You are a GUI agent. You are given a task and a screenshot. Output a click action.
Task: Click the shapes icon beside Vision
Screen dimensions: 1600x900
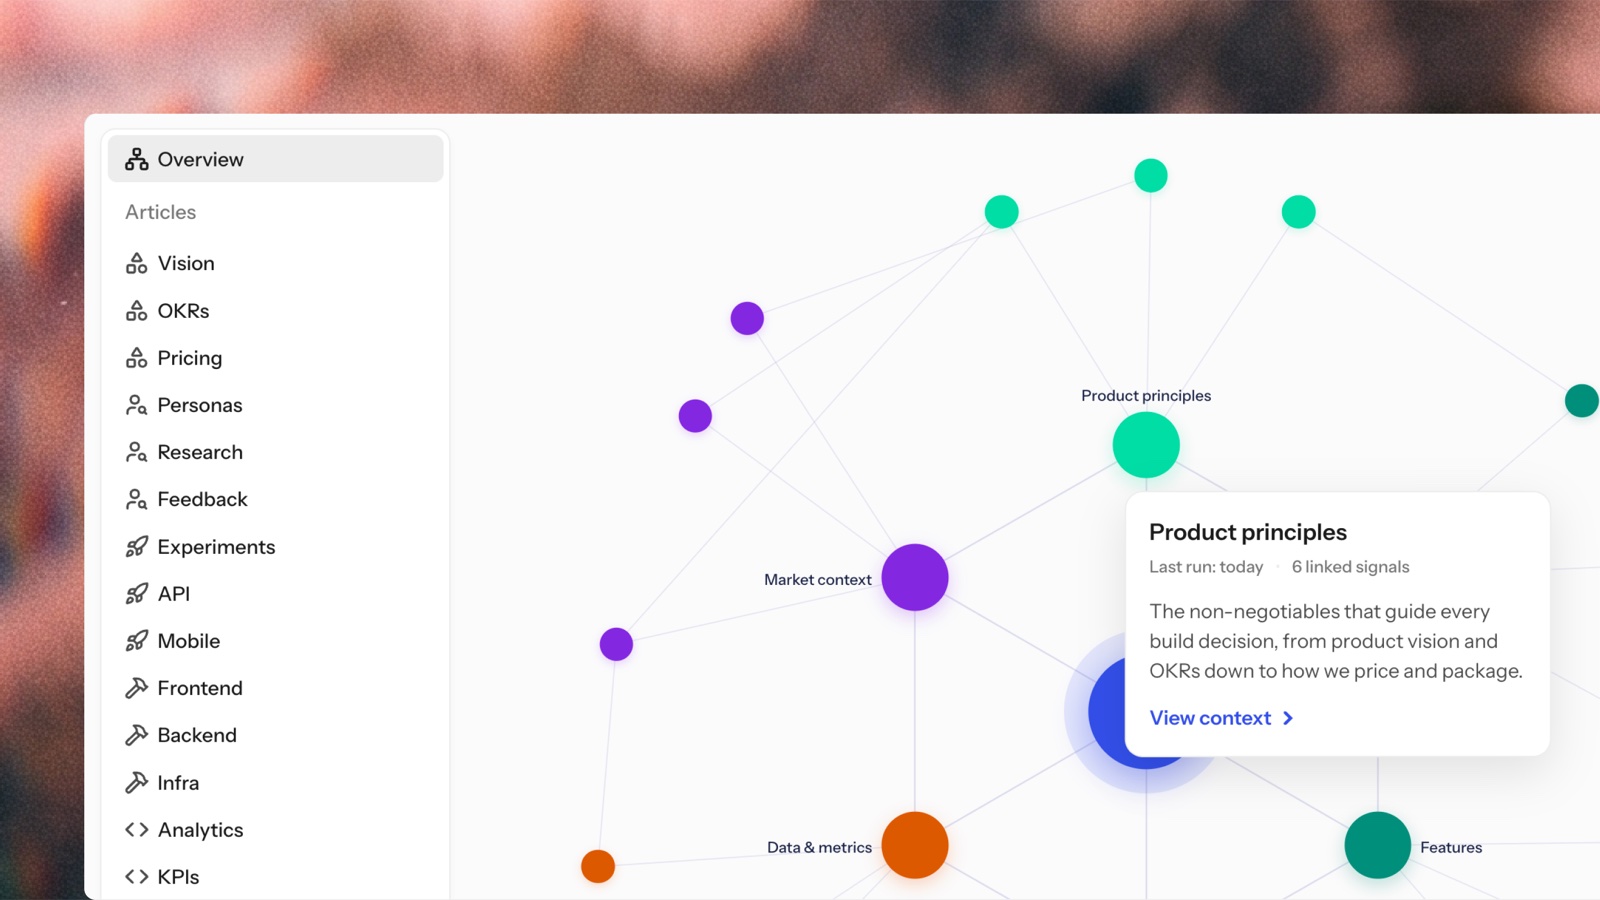coord(137,263)
